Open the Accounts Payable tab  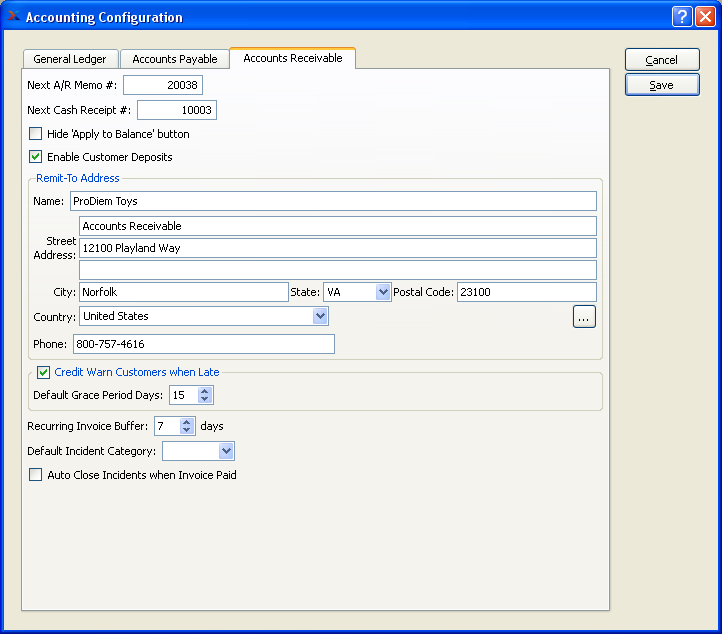pos(175,59)
